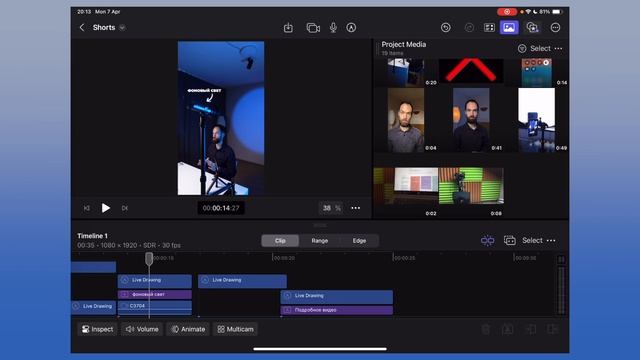
Task: Jump to the next edit point
Action: click(x=124, y=208)
